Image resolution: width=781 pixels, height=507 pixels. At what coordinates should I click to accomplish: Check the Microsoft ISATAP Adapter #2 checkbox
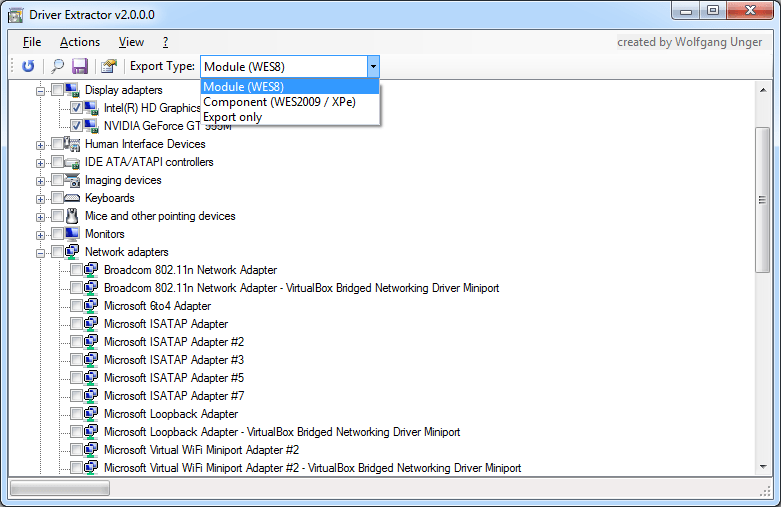pyautogui.click(x=76, y=342)
